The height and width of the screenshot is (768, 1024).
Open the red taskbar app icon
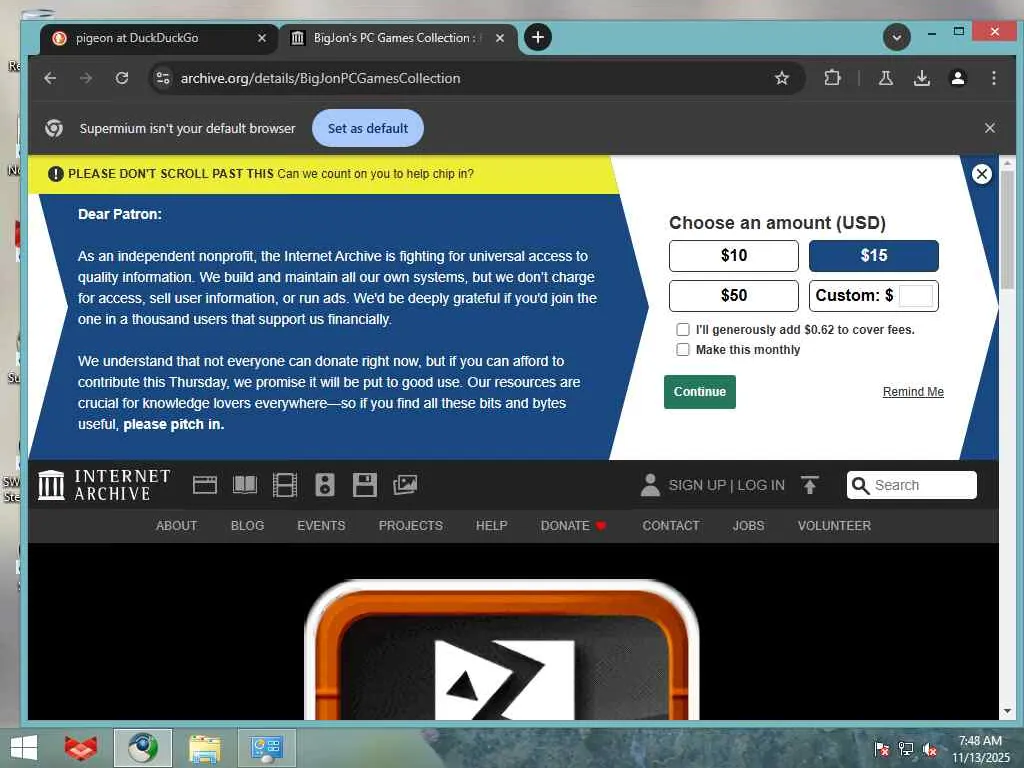coord(81,748)
